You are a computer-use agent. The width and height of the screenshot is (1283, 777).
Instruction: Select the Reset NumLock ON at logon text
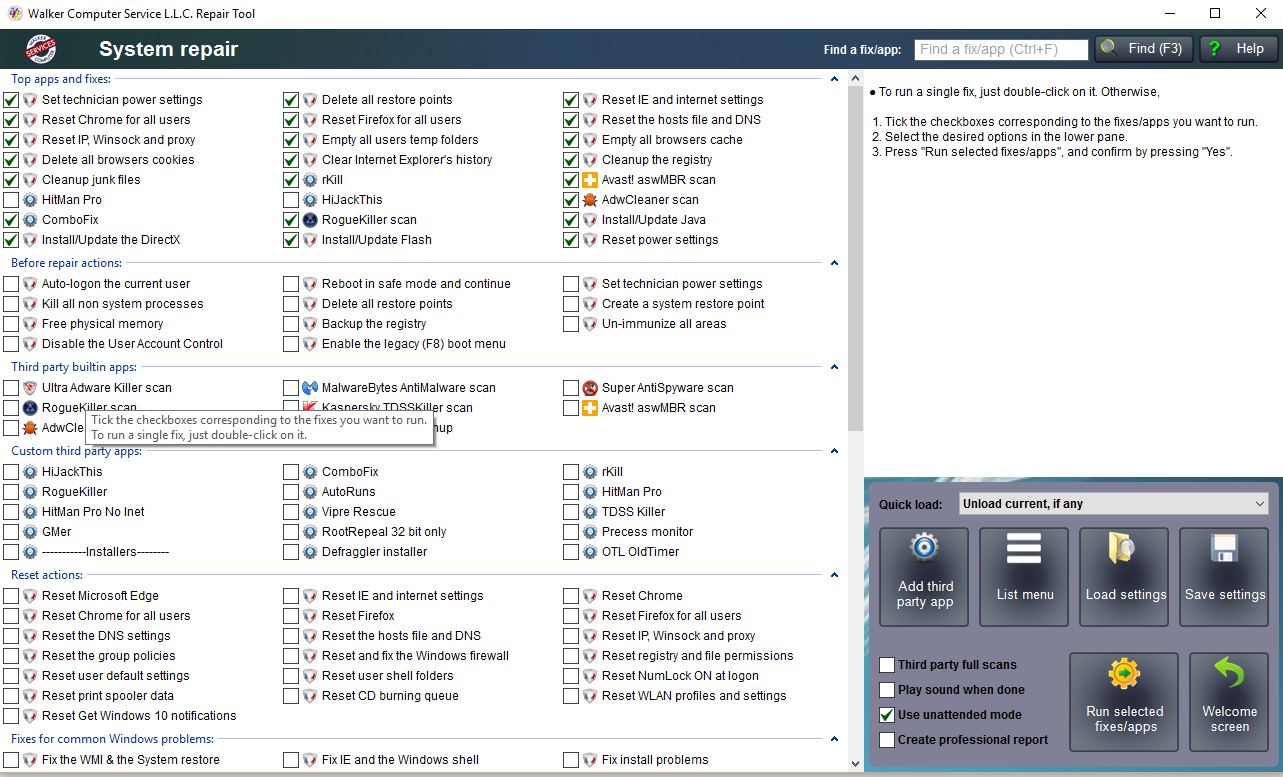pyautogui.click(x=680, y=676)
